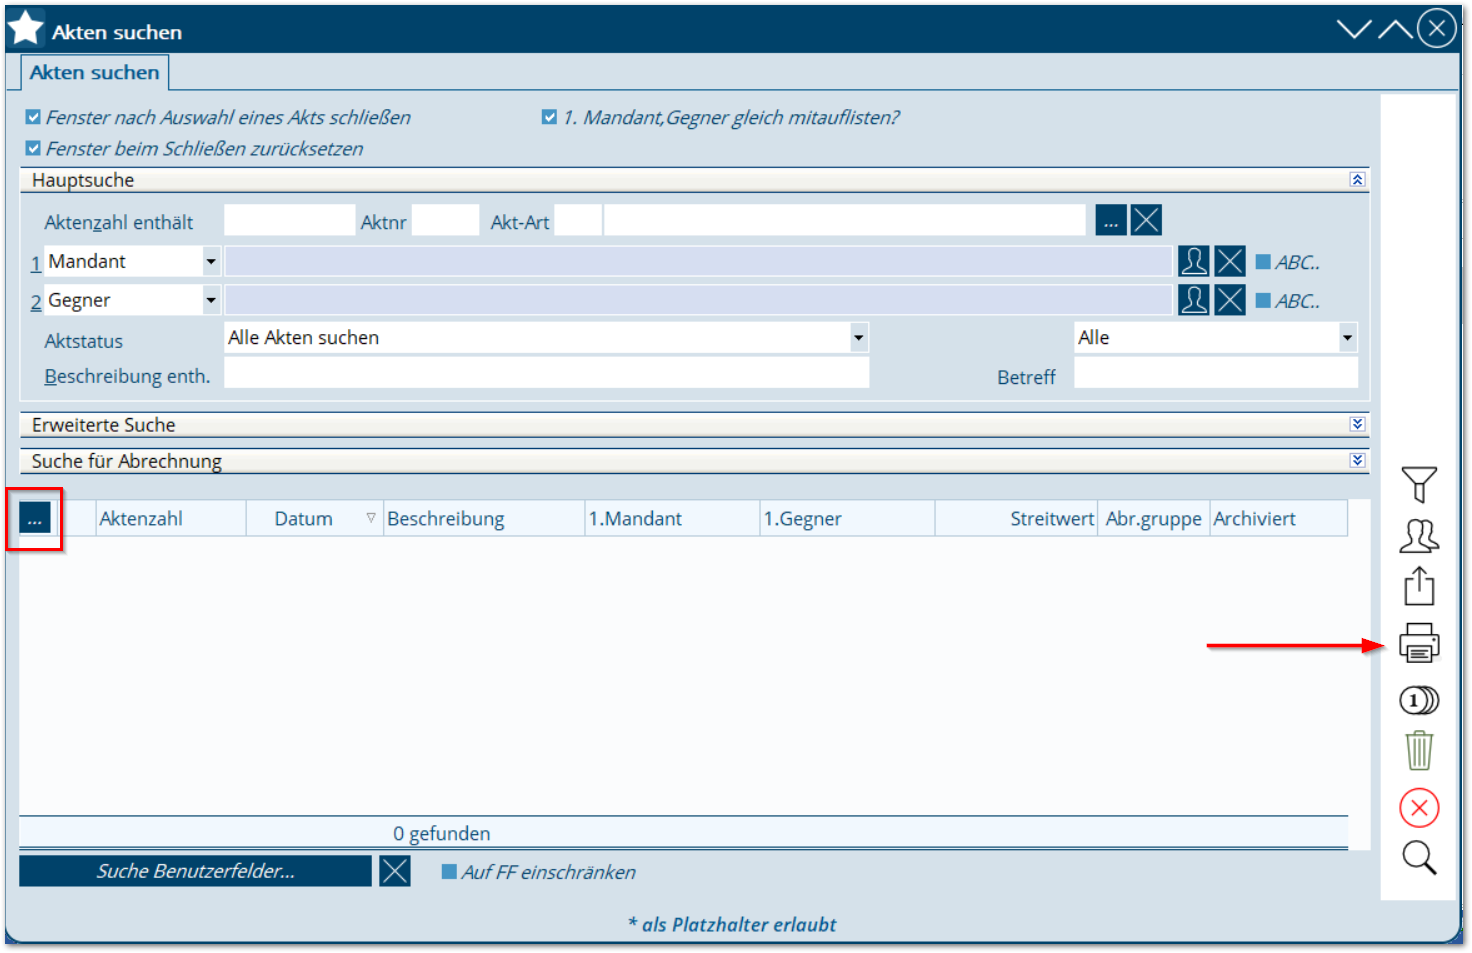Open the Alle dropdown right of Aktstatus
The width and height of the screenshot is (1472, 953).
coord(1347,338)
